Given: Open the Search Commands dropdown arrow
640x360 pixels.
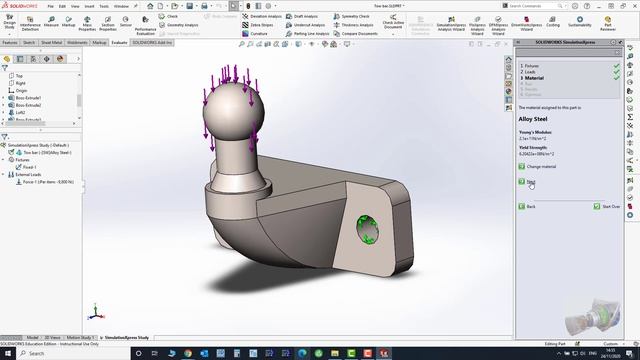Looking at the screenshot, I should click(567, 6).
